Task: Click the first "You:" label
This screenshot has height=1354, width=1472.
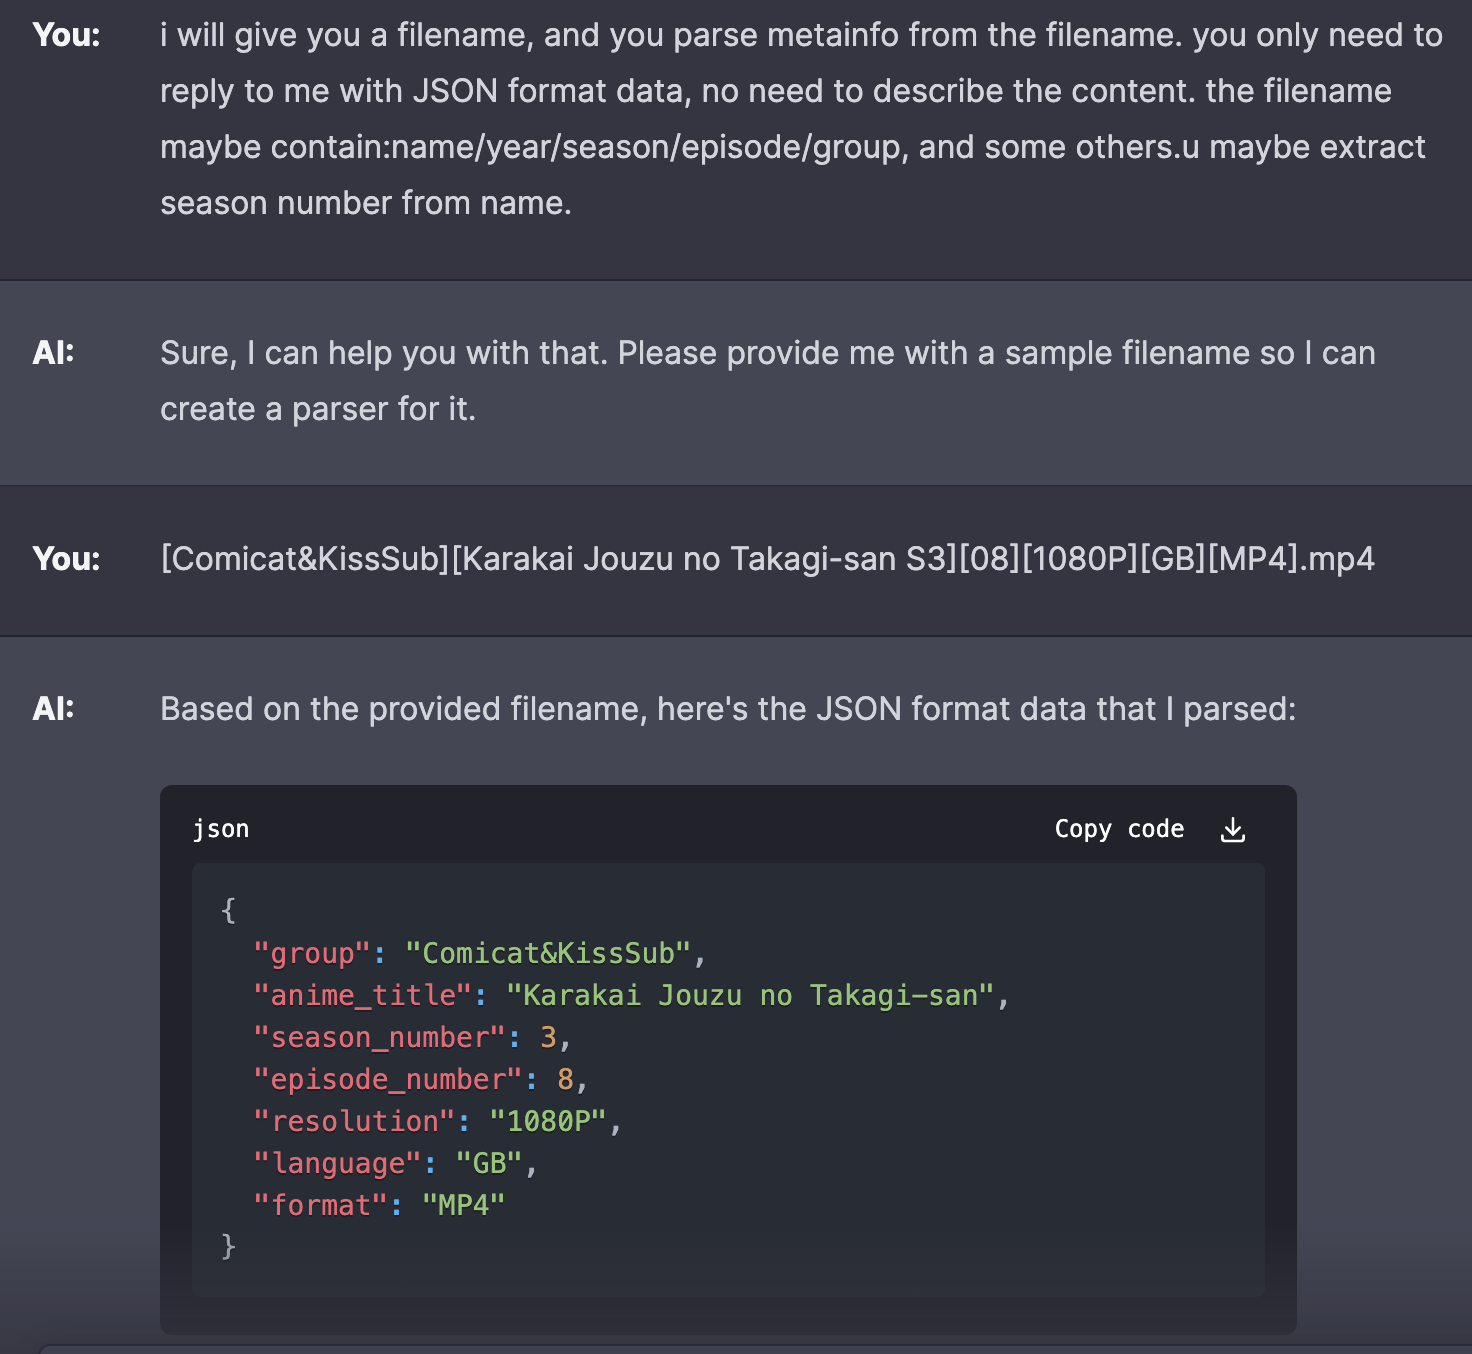Action: 64,34
